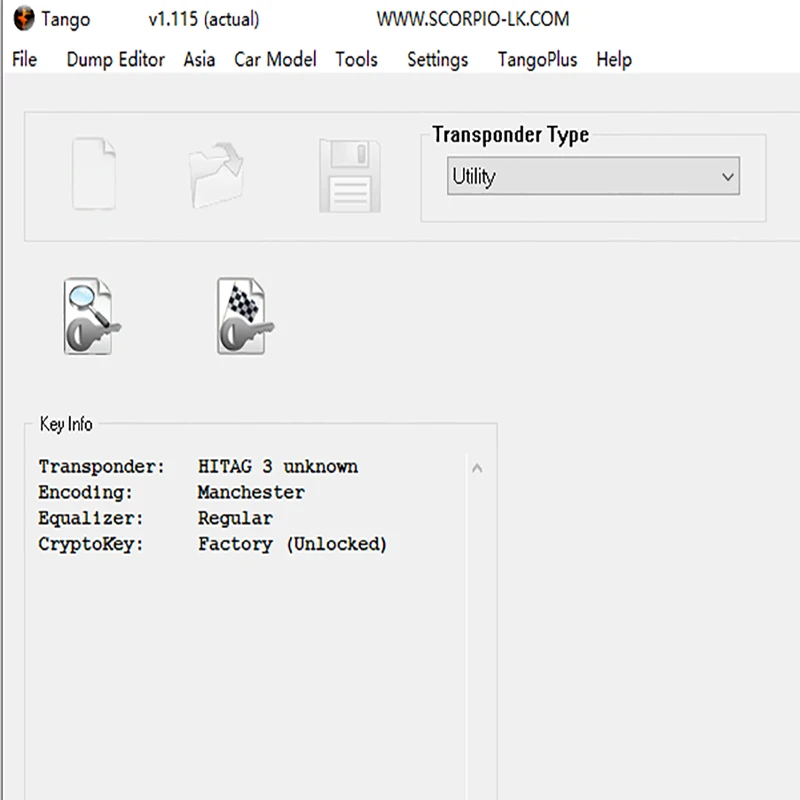Select the 'HITAG 3 unknown' transponder value

(278, 466)
